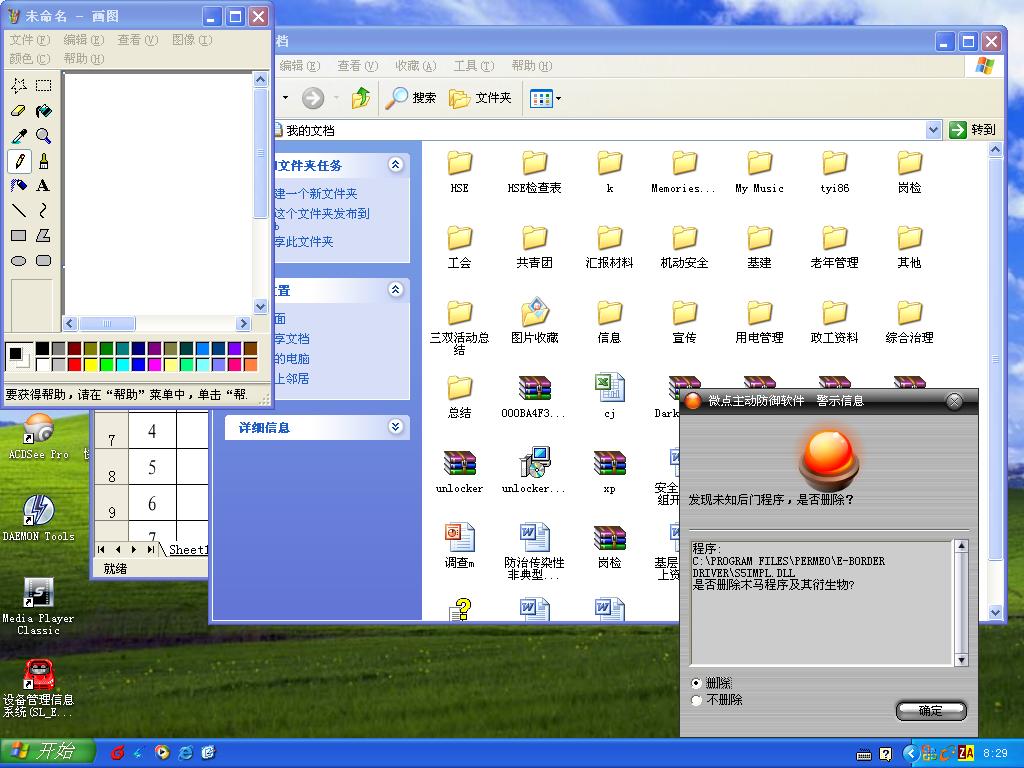Pick the yellow swatch in Paint palette
This screenshot has width=1024, height=768.
click(90, 364)
